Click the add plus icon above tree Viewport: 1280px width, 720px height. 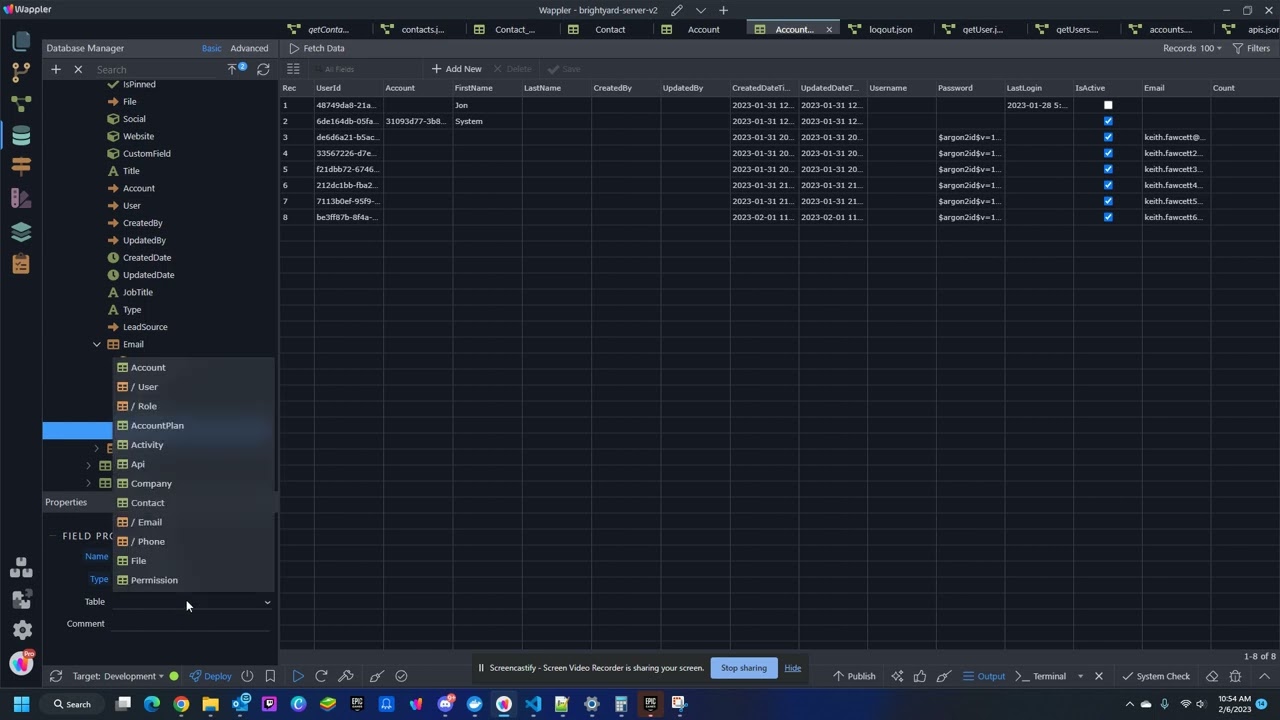(56, 69)
